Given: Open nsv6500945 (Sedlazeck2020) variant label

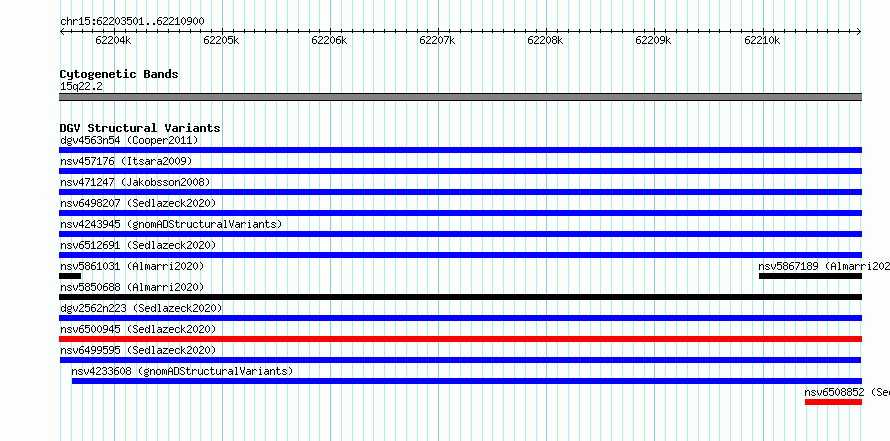Looking at the screenshot, I should coord(138,329).
